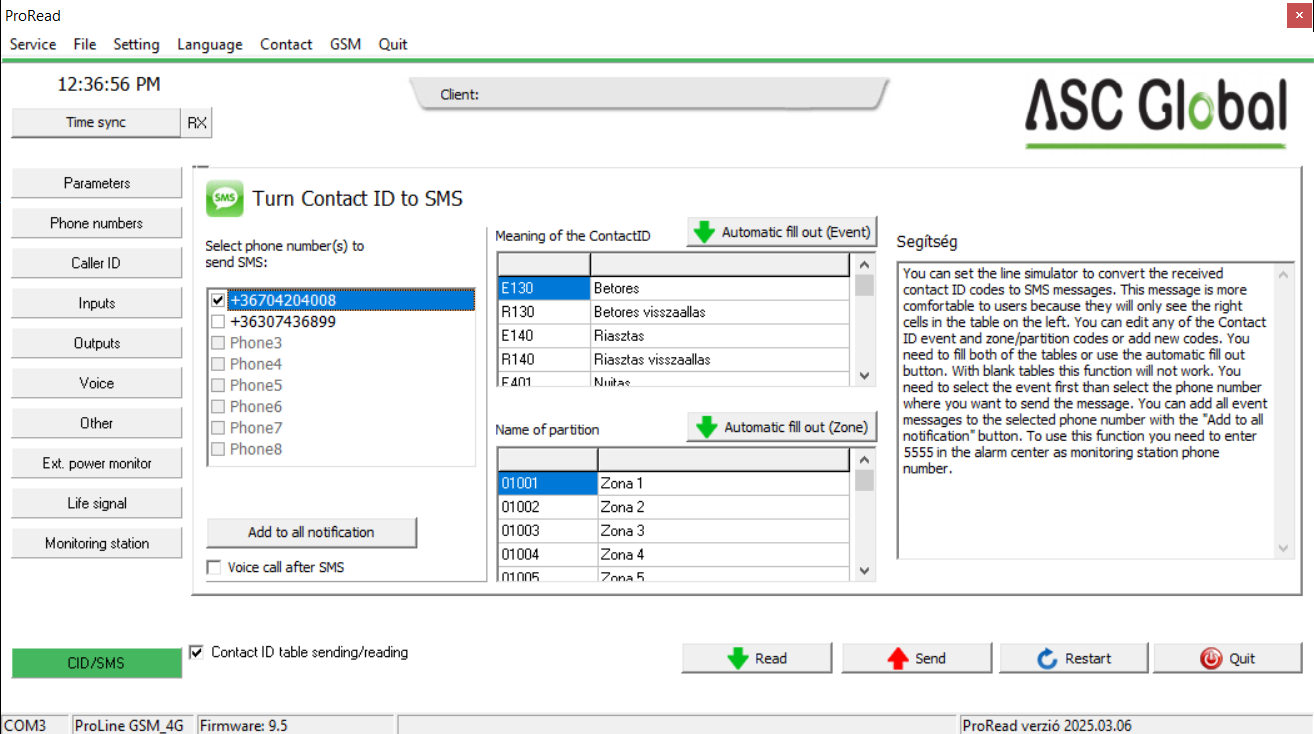Enable Voice call after SMS

tap(214, 567)
